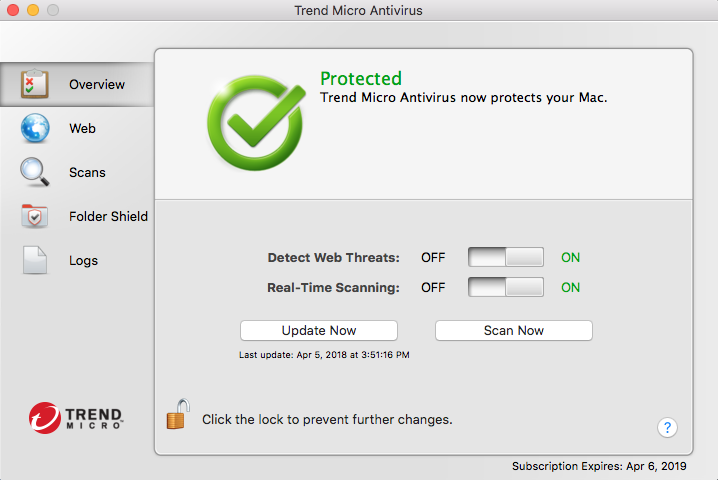
Task: Minimize the Trend Micro Antivirus window
Action: 32,11
